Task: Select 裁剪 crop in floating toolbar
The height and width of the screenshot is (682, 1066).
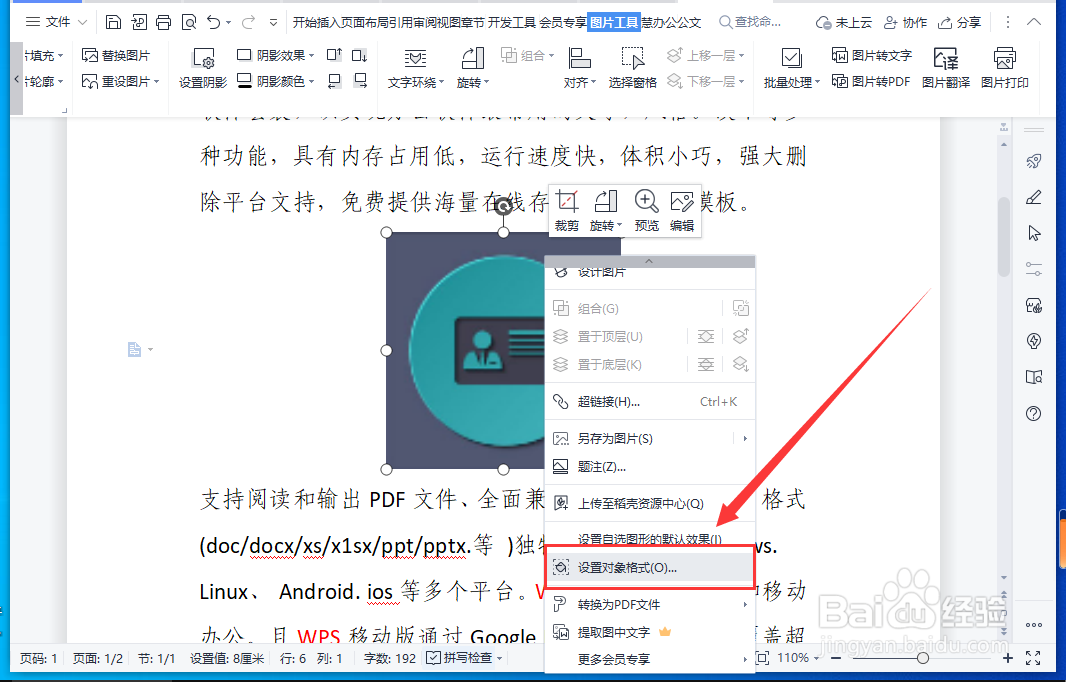Action: [x=566, y=211]
